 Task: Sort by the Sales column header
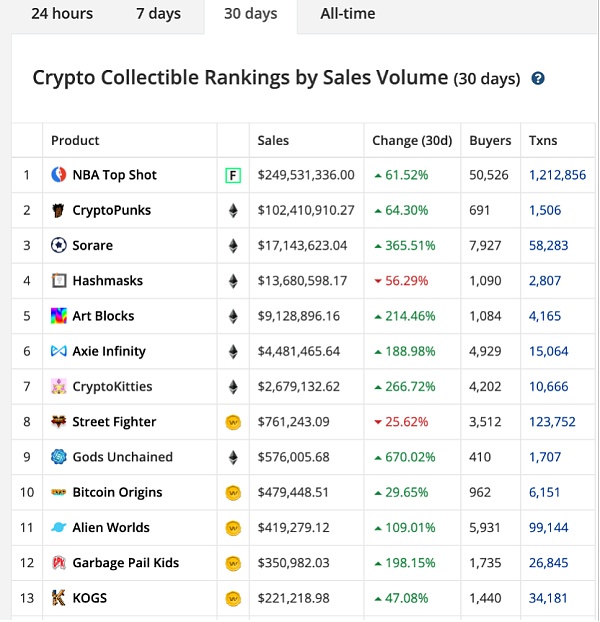point(273,141)
